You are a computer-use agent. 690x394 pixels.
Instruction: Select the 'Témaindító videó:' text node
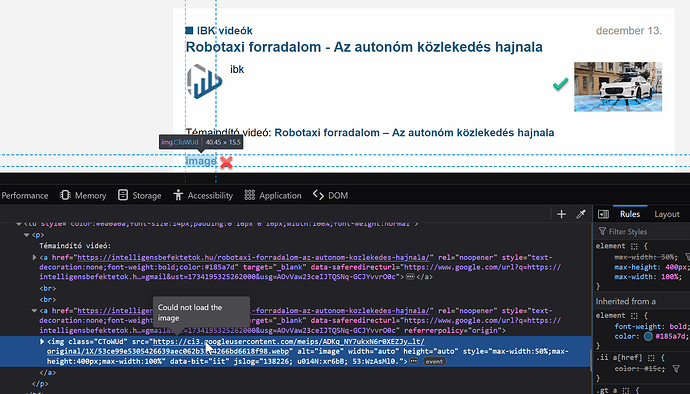[x=75, y=246]
